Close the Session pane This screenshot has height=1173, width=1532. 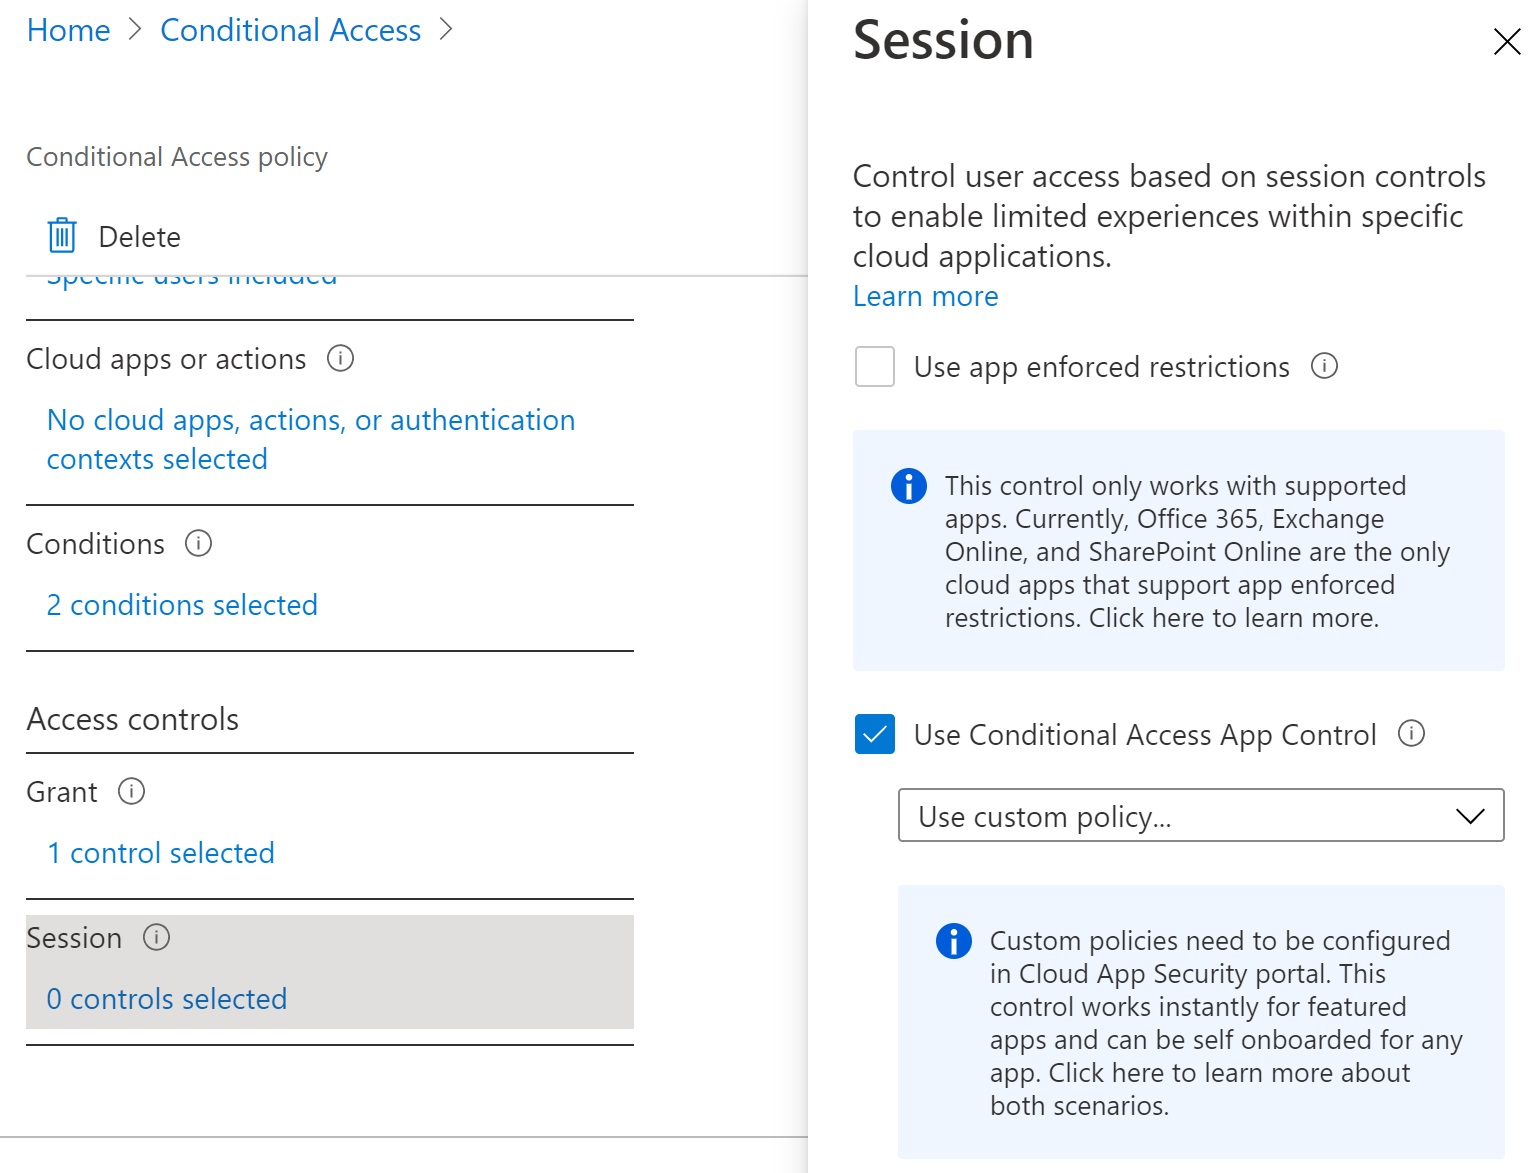[1506, 42]
